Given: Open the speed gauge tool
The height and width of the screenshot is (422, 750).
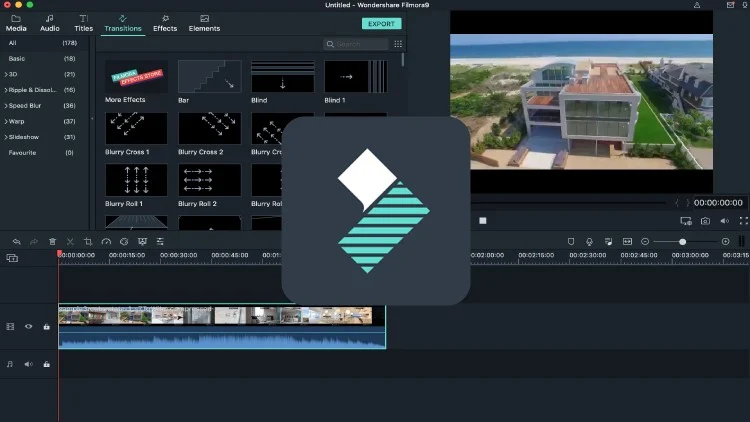Looking at the screenshot, I should click(106, 242).
